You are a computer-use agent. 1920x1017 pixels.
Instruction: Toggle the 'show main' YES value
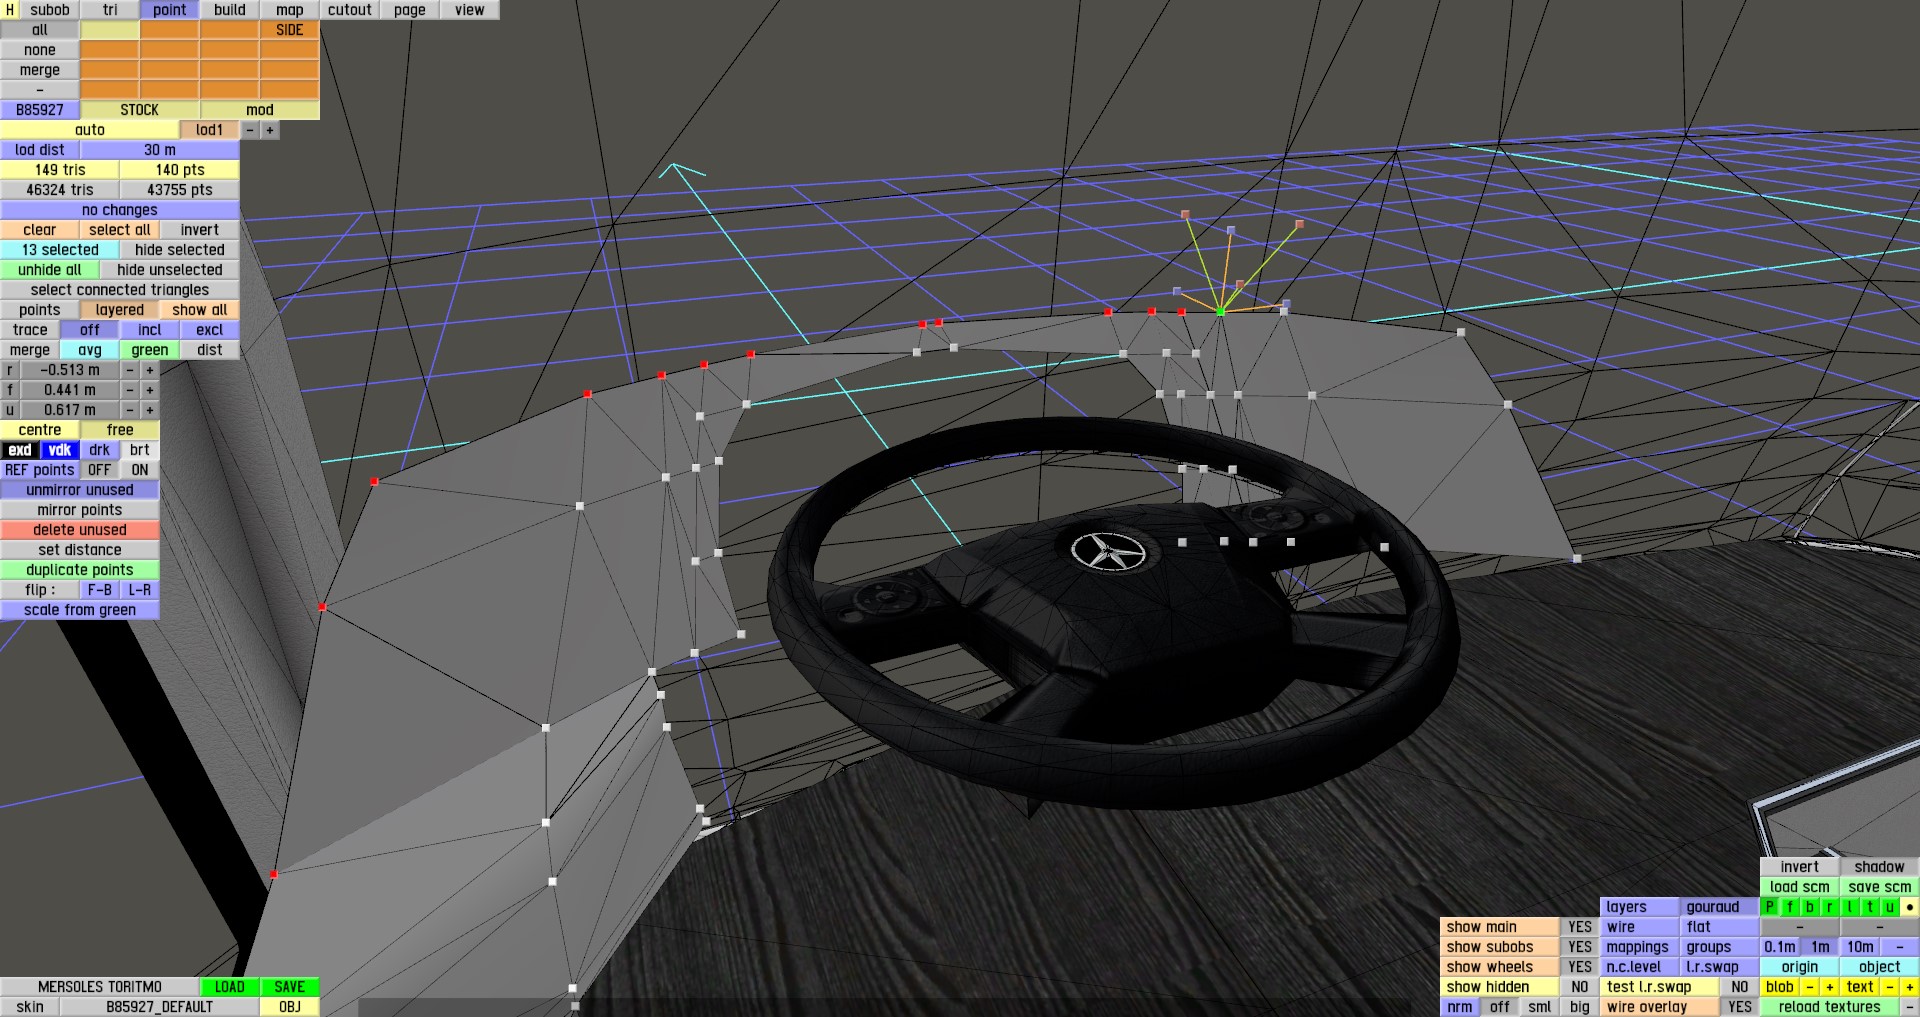(1580, 927)
